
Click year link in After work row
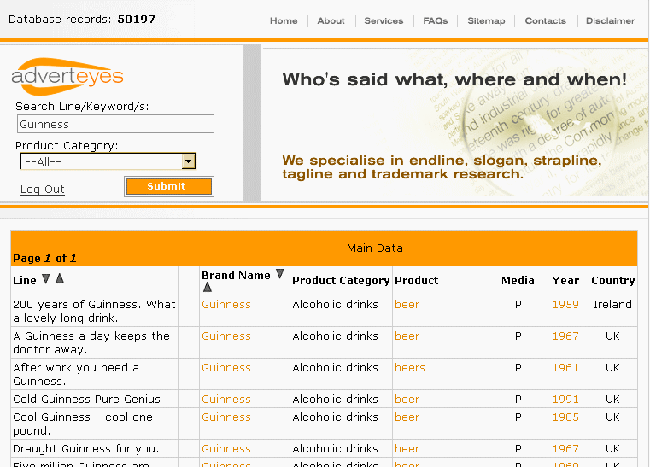click(x=565, y=368)
